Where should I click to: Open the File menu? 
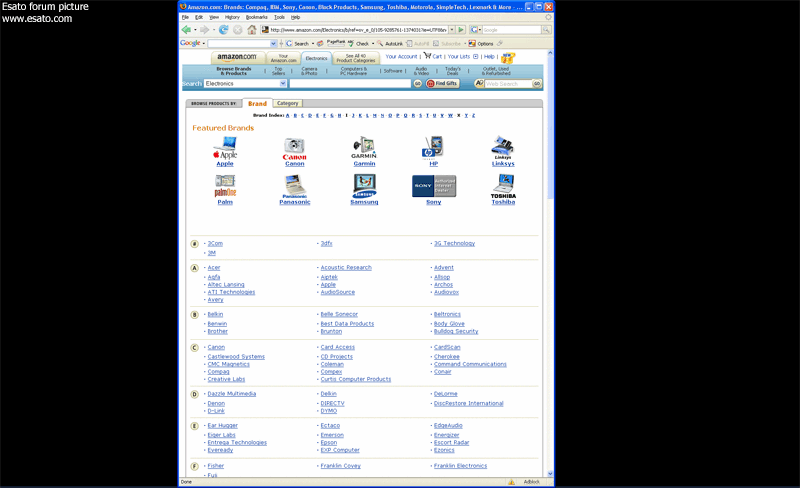click(185, 17)
